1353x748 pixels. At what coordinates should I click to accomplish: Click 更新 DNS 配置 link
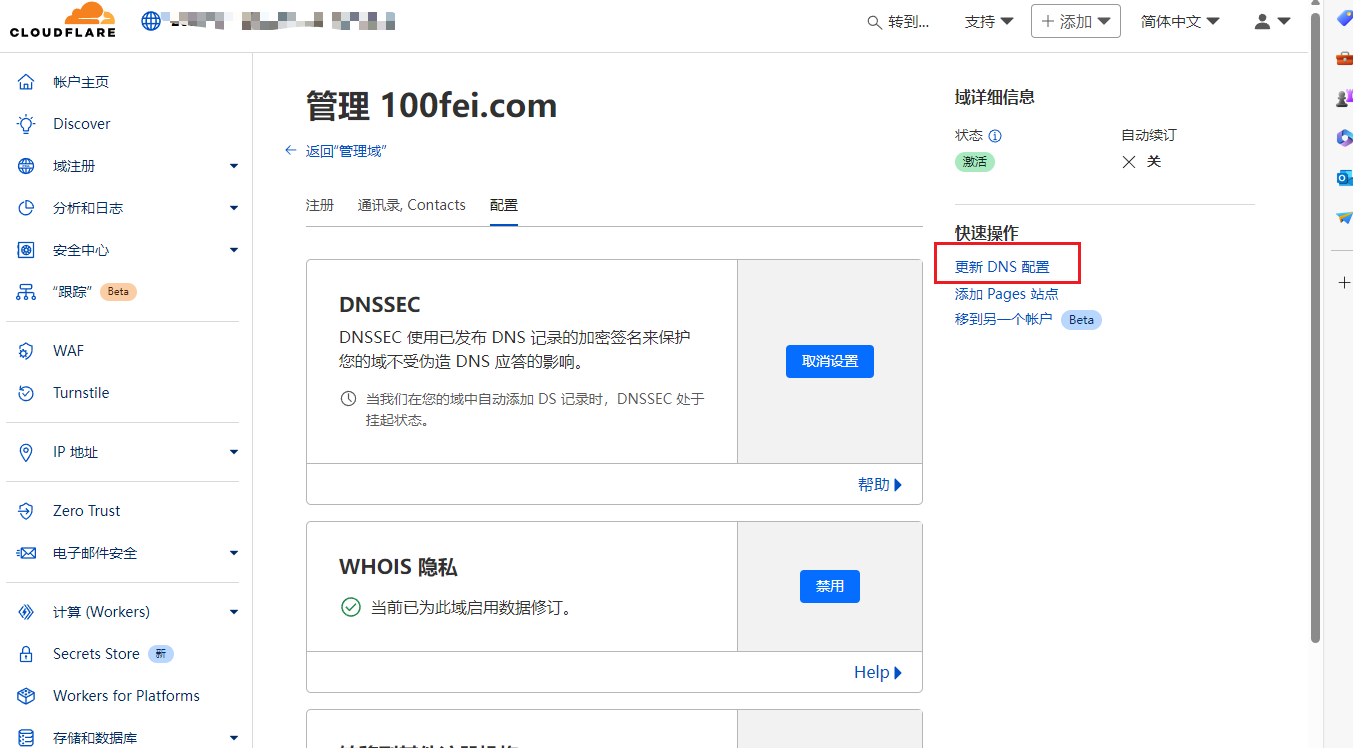coord(1002,267)
